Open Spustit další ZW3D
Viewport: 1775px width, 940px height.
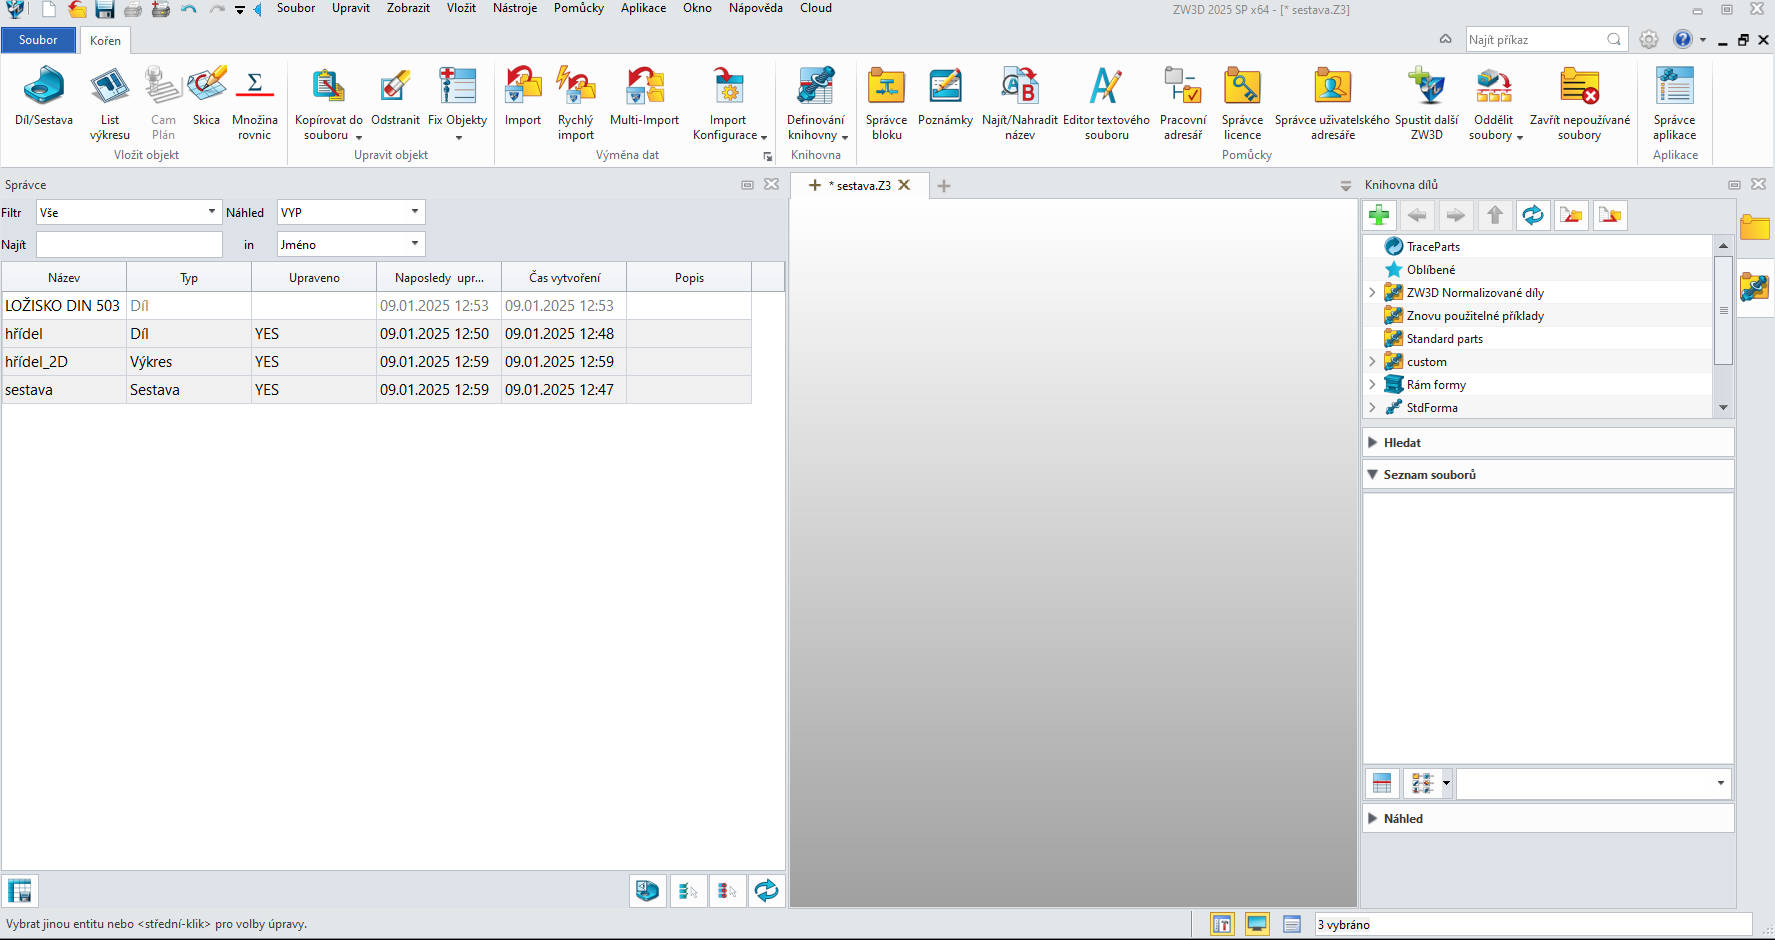click(x=1427, y=103)
